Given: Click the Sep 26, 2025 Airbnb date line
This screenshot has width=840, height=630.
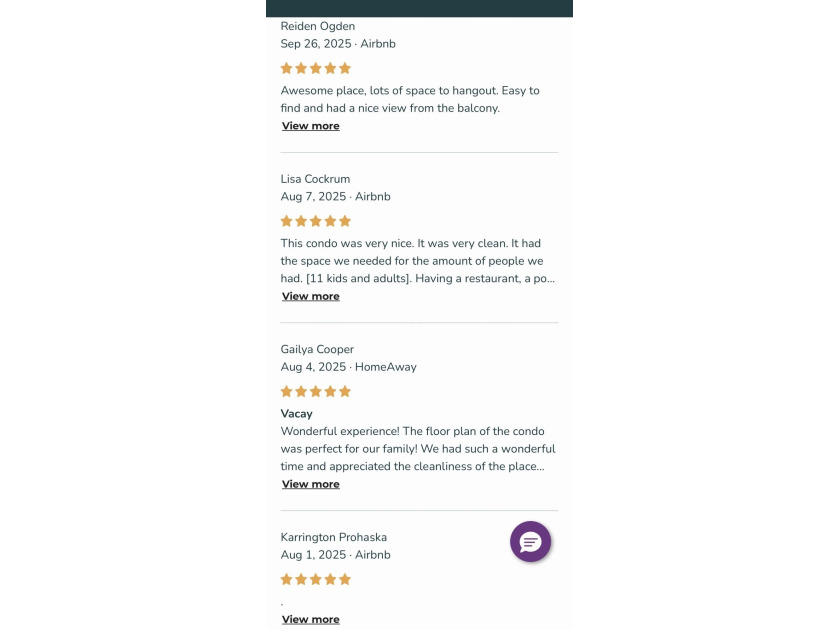Looking at the screenshot, I should pyautogui.click(x=338, y=44).
